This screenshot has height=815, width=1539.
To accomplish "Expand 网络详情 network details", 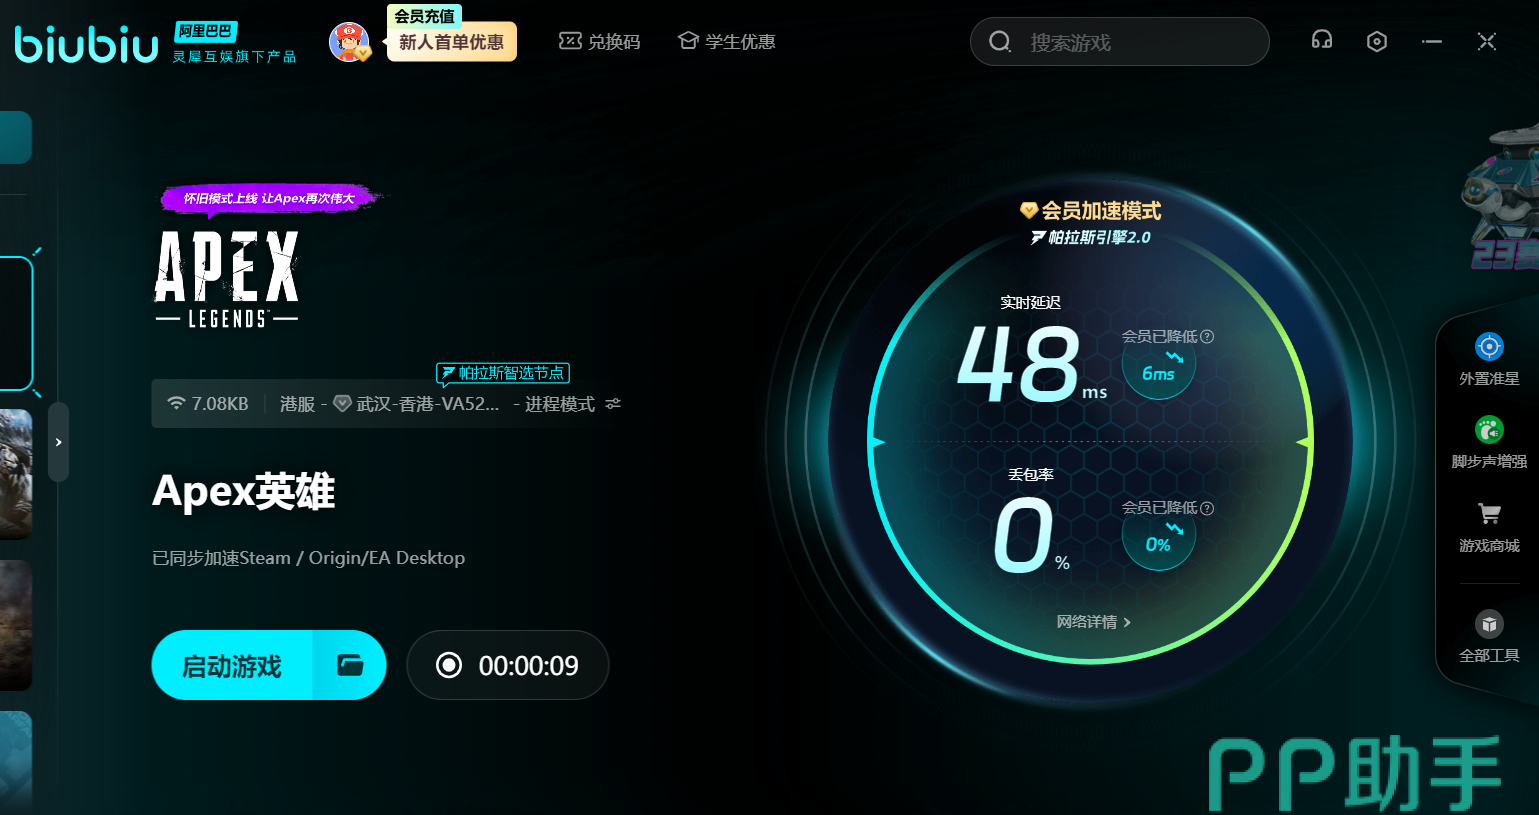I will click(1093, 622).
